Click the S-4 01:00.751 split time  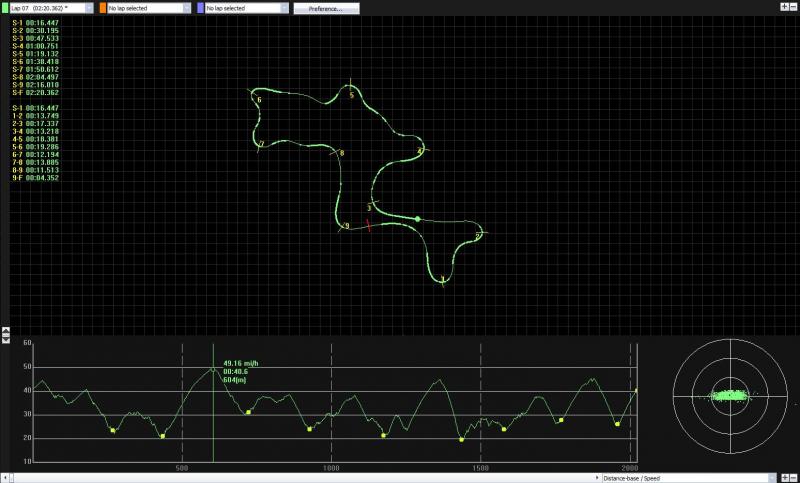click(x=35, y=46)
